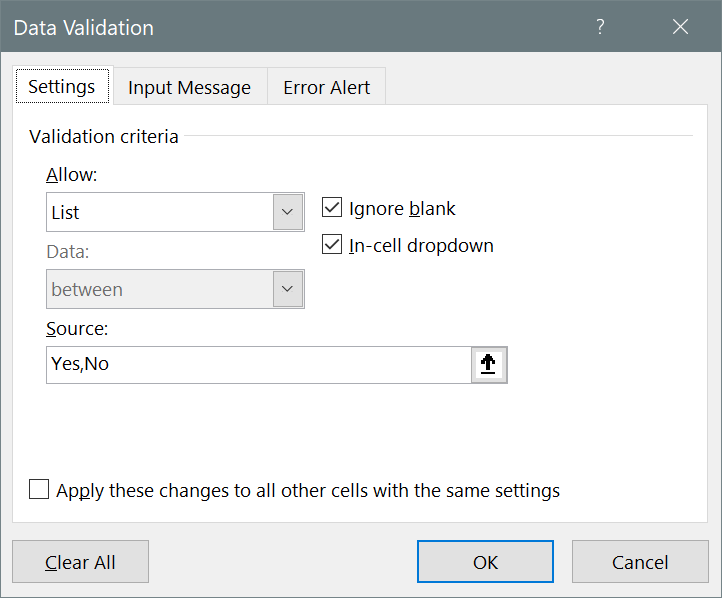722x598 pixels.
Task: Click the Source label above the field
Action: (x=76, y=327)
